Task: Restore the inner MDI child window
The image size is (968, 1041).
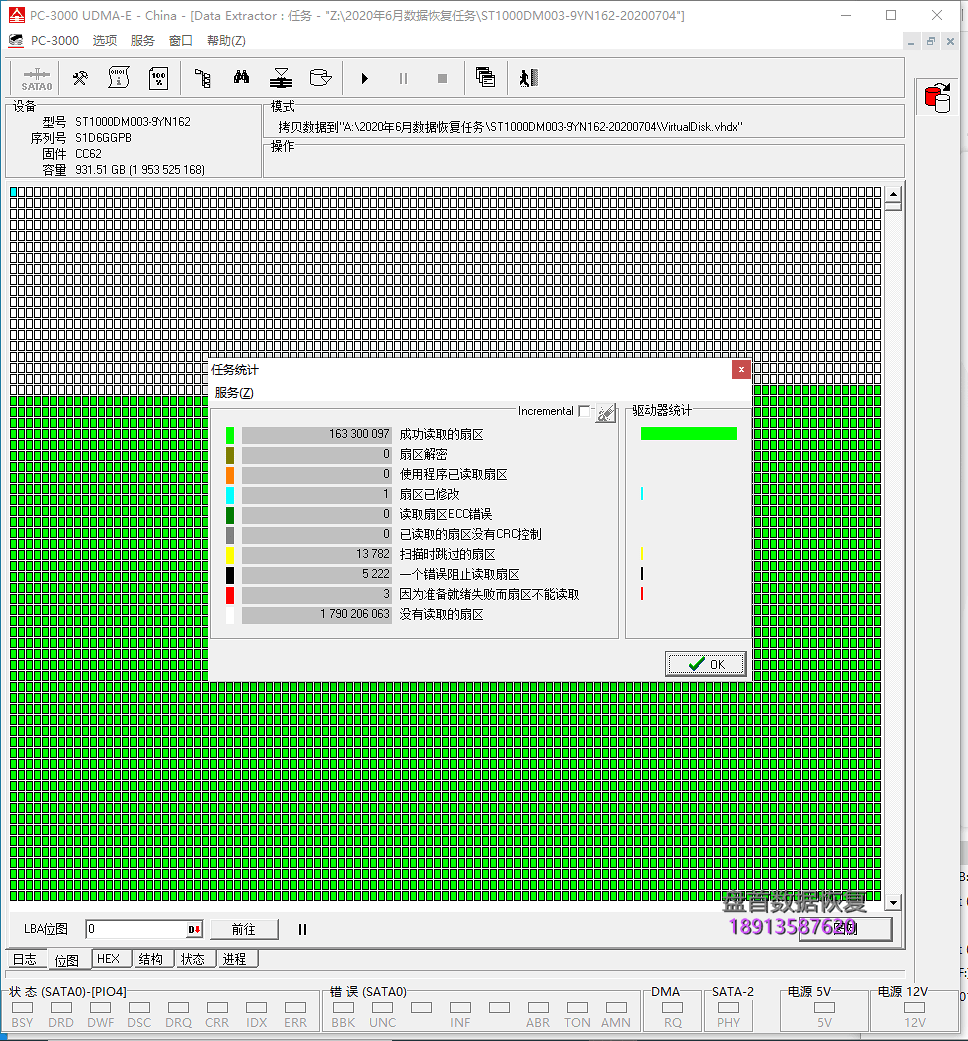Action: pyautogui.click(x=931, y=41)
